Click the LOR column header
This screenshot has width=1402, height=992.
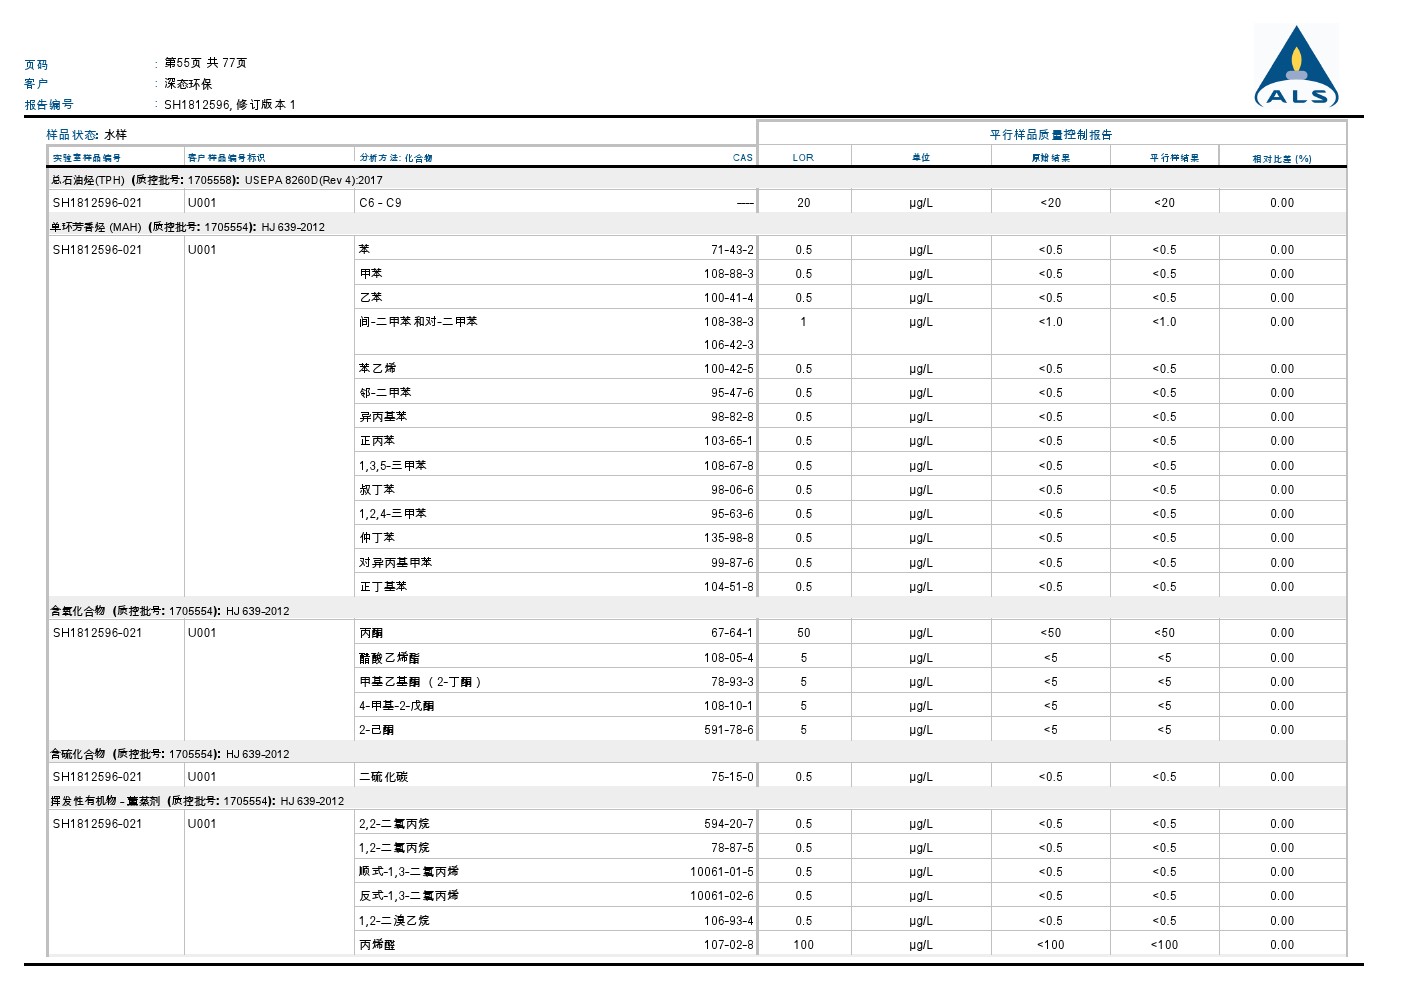pyautogui.click(x=803, y=158)
